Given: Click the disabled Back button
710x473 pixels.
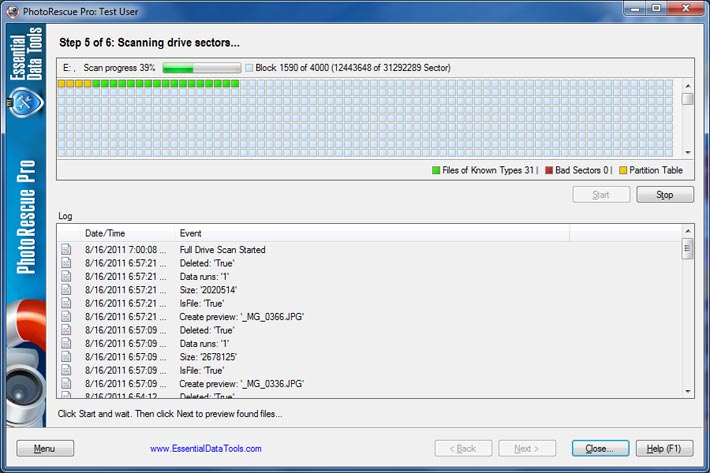Looking at the screenshot, I should click(x=463, y=449).
